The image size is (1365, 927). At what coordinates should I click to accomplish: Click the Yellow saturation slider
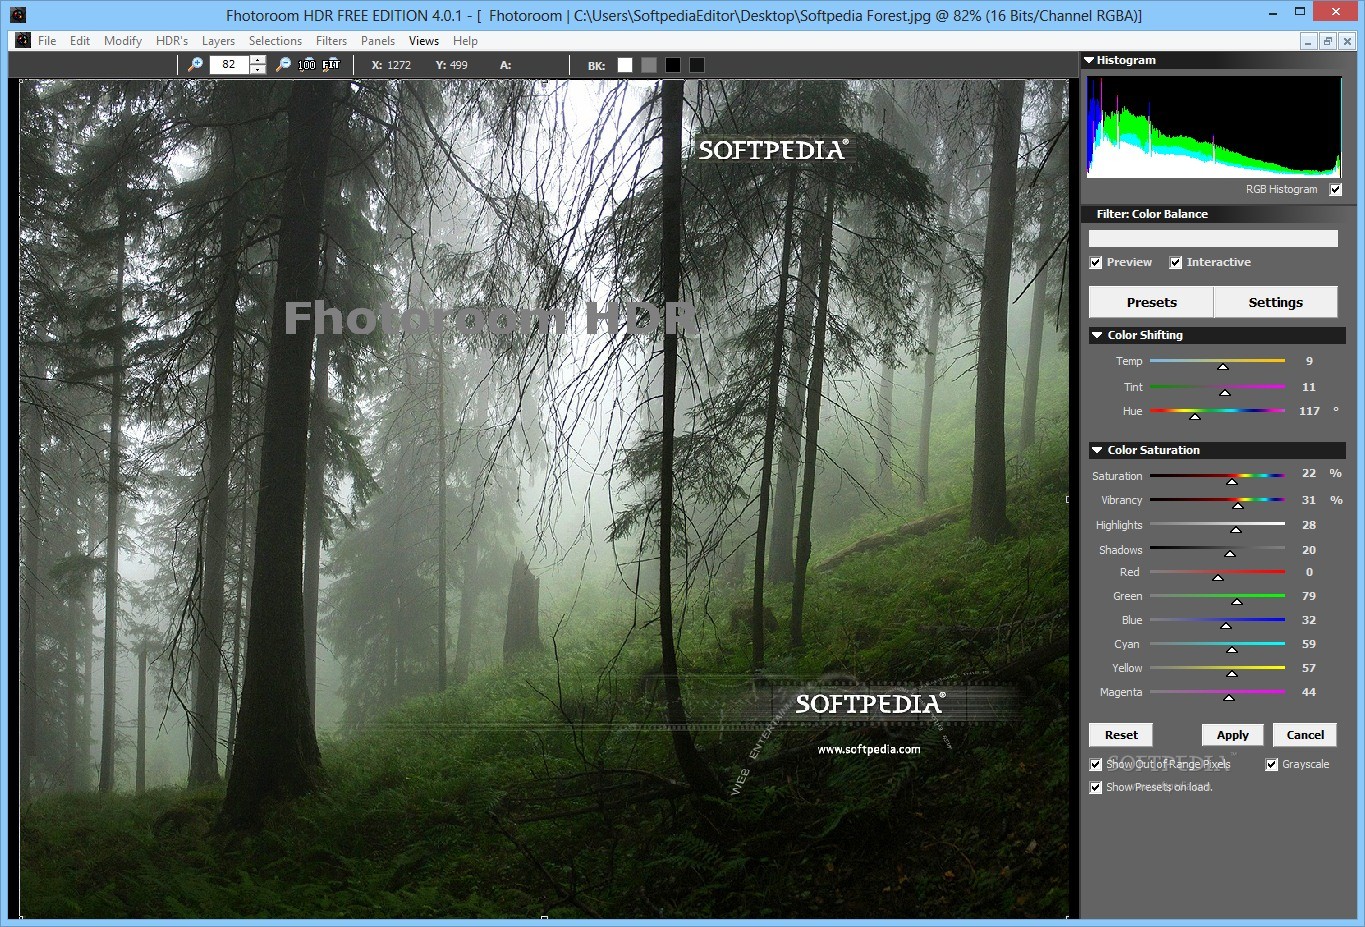(x=1217, y=668)
